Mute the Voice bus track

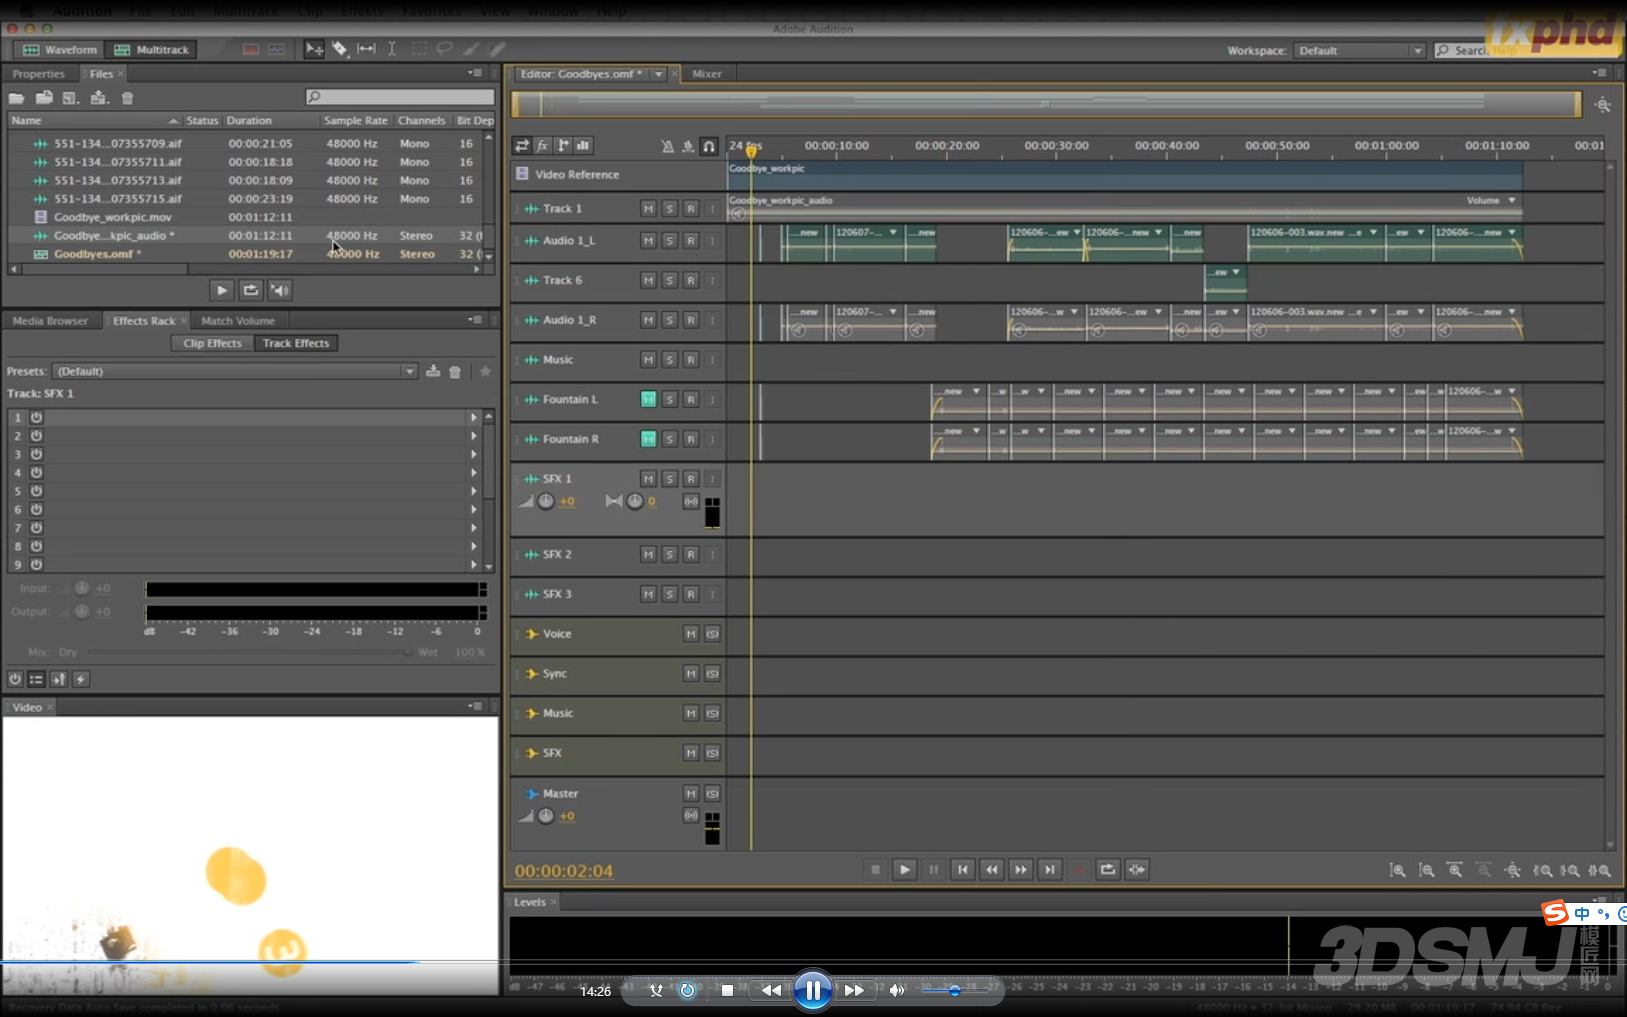pyautogui.click(x=691, y=634)
